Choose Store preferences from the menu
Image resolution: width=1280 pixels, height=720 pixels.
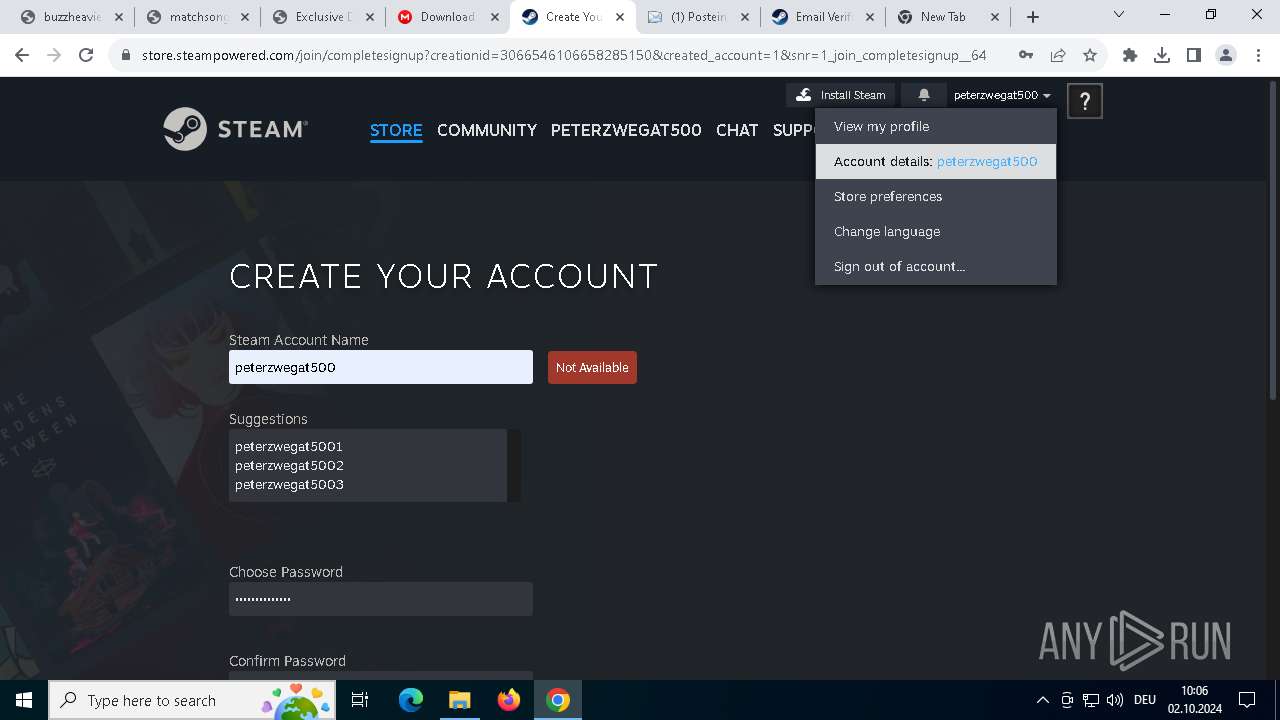[x=936, y=196]
